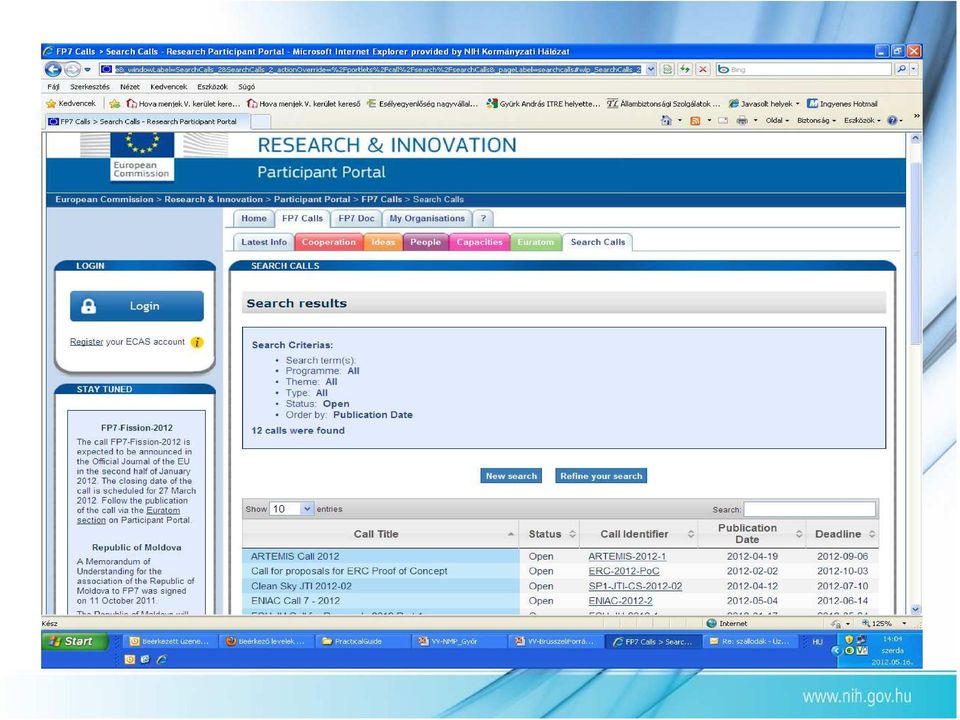
Task: Select the Euratom tab
Action: coord(536,242)
